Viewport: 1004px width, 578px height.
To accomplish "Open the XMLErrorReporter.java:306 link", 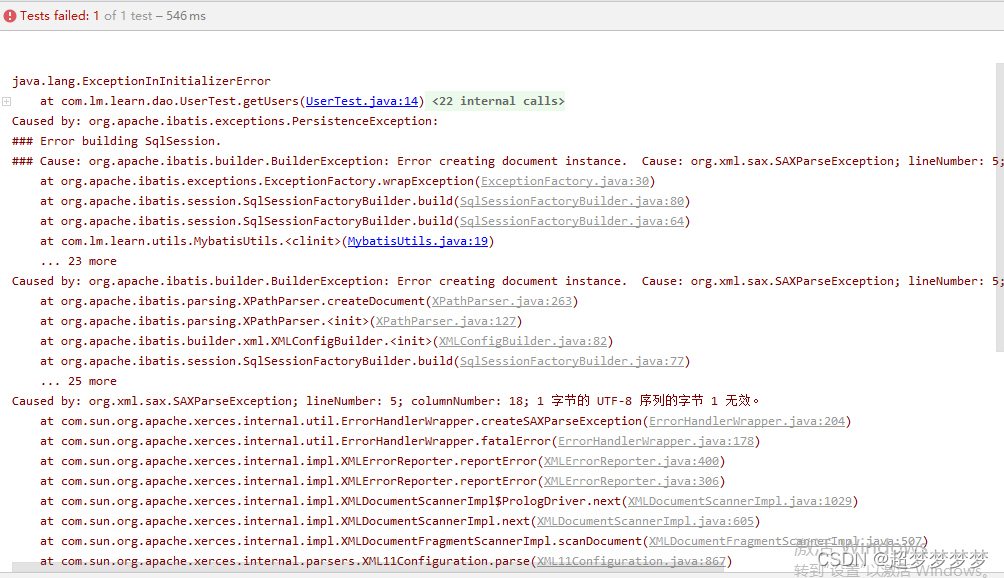I will coord(631,481).
